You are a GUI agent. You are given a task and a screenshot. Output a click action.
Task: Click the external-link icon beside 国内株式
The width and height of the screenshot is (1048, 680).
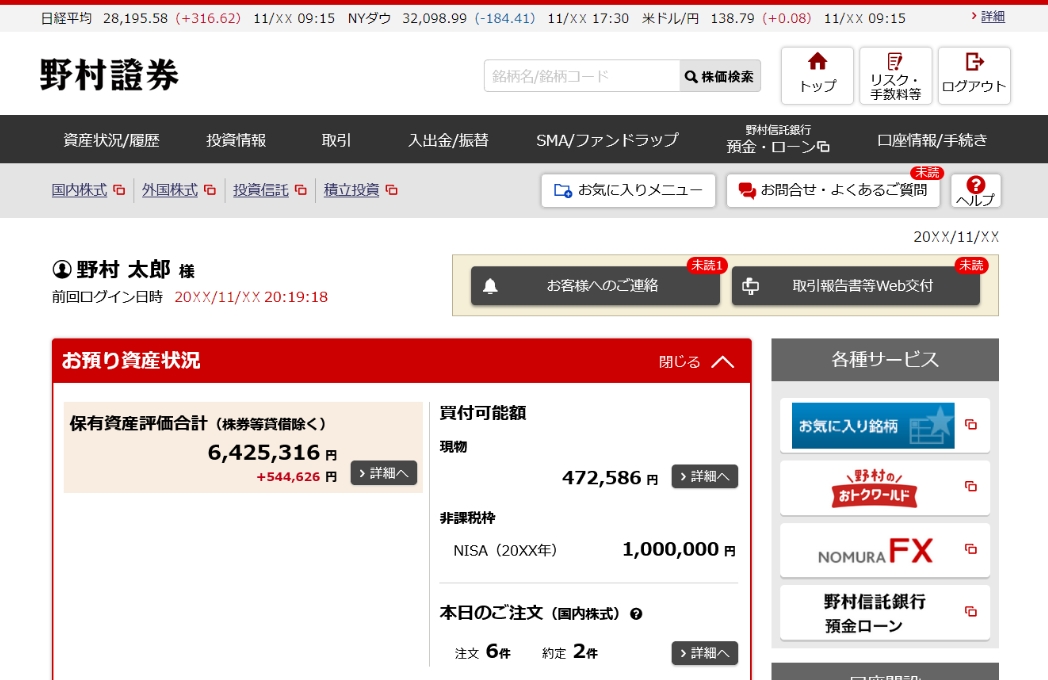pyautogui.click(x=119, y=191)
